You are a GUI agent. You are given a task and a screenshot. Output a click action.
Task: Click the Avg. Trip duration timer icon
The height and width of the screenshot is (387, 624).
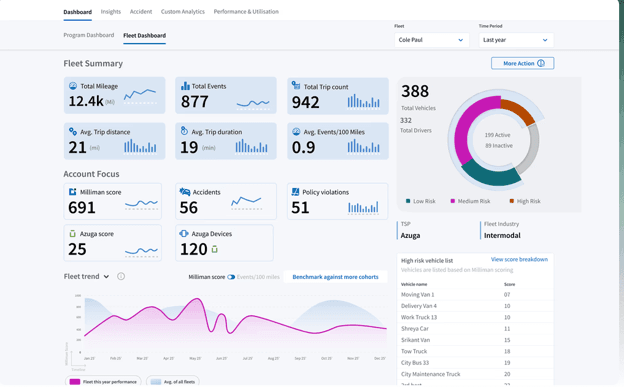(184, 131)
